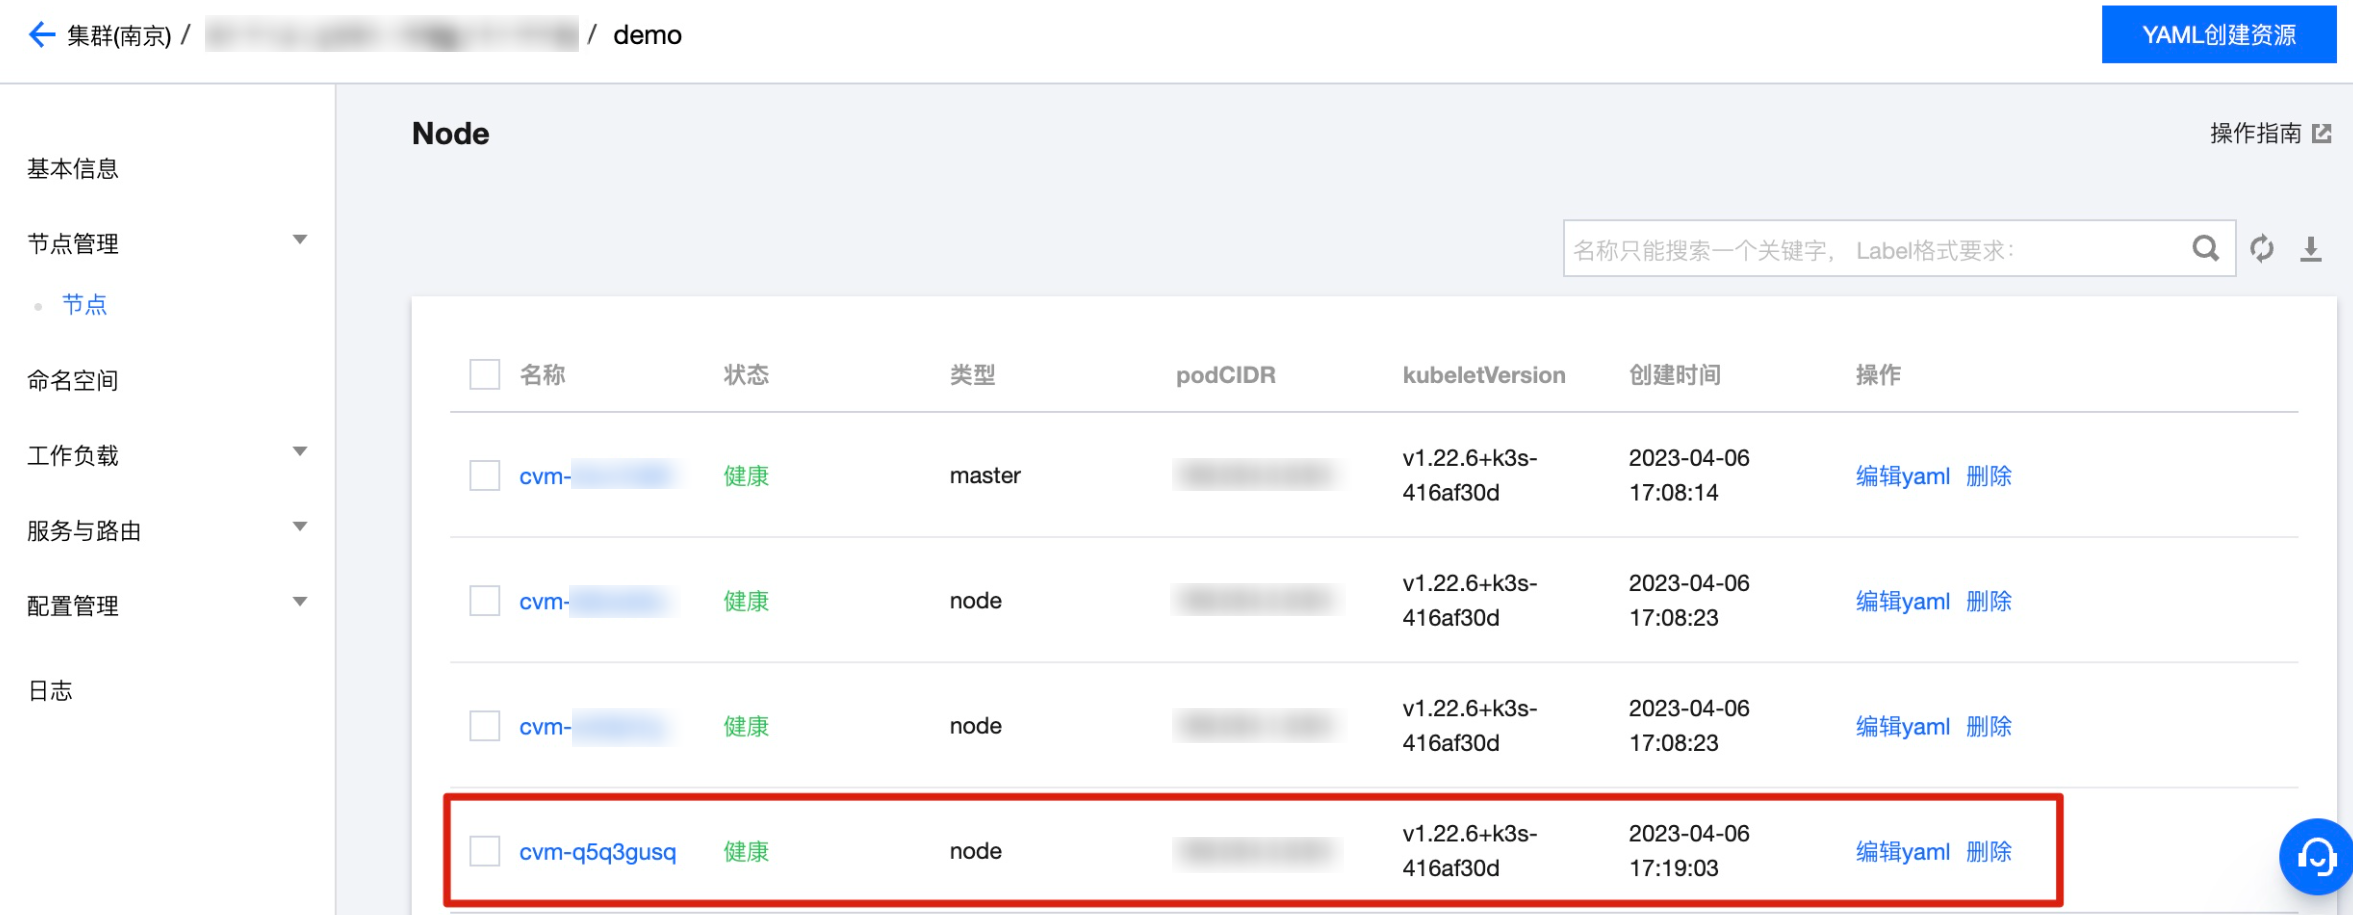This screenshot has width=2353, height=915.
Task: Open the customer support chat bubble
Action: (x=2315, y=857)
